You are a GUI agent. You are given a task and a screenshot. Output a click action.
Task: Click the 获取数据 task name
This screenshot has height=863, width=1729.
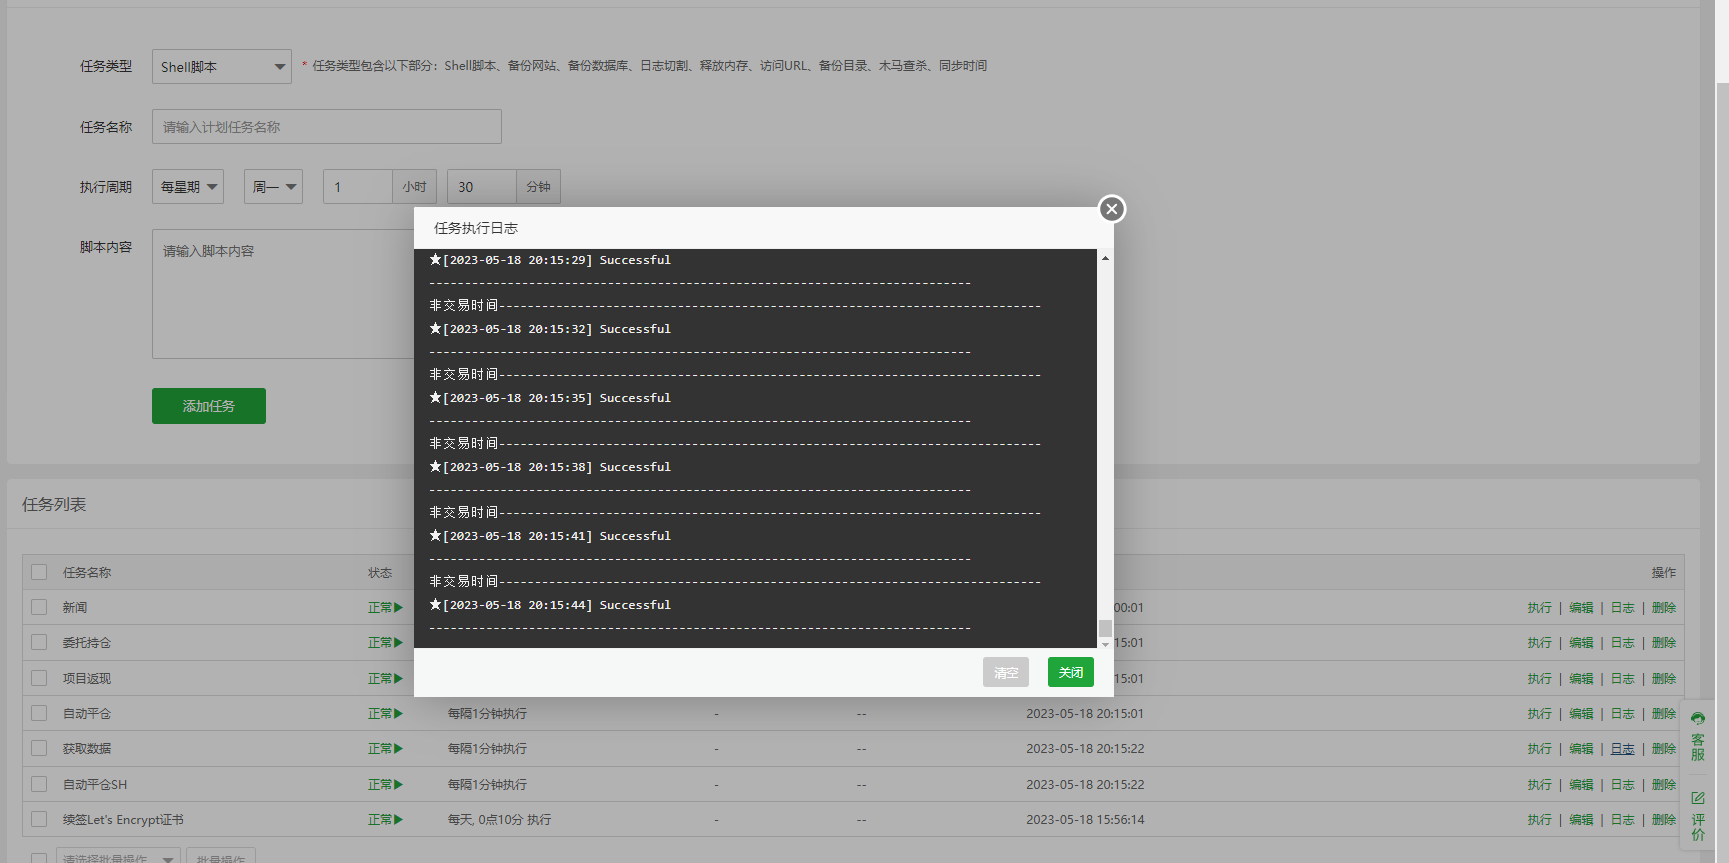[x=87, y=749]
